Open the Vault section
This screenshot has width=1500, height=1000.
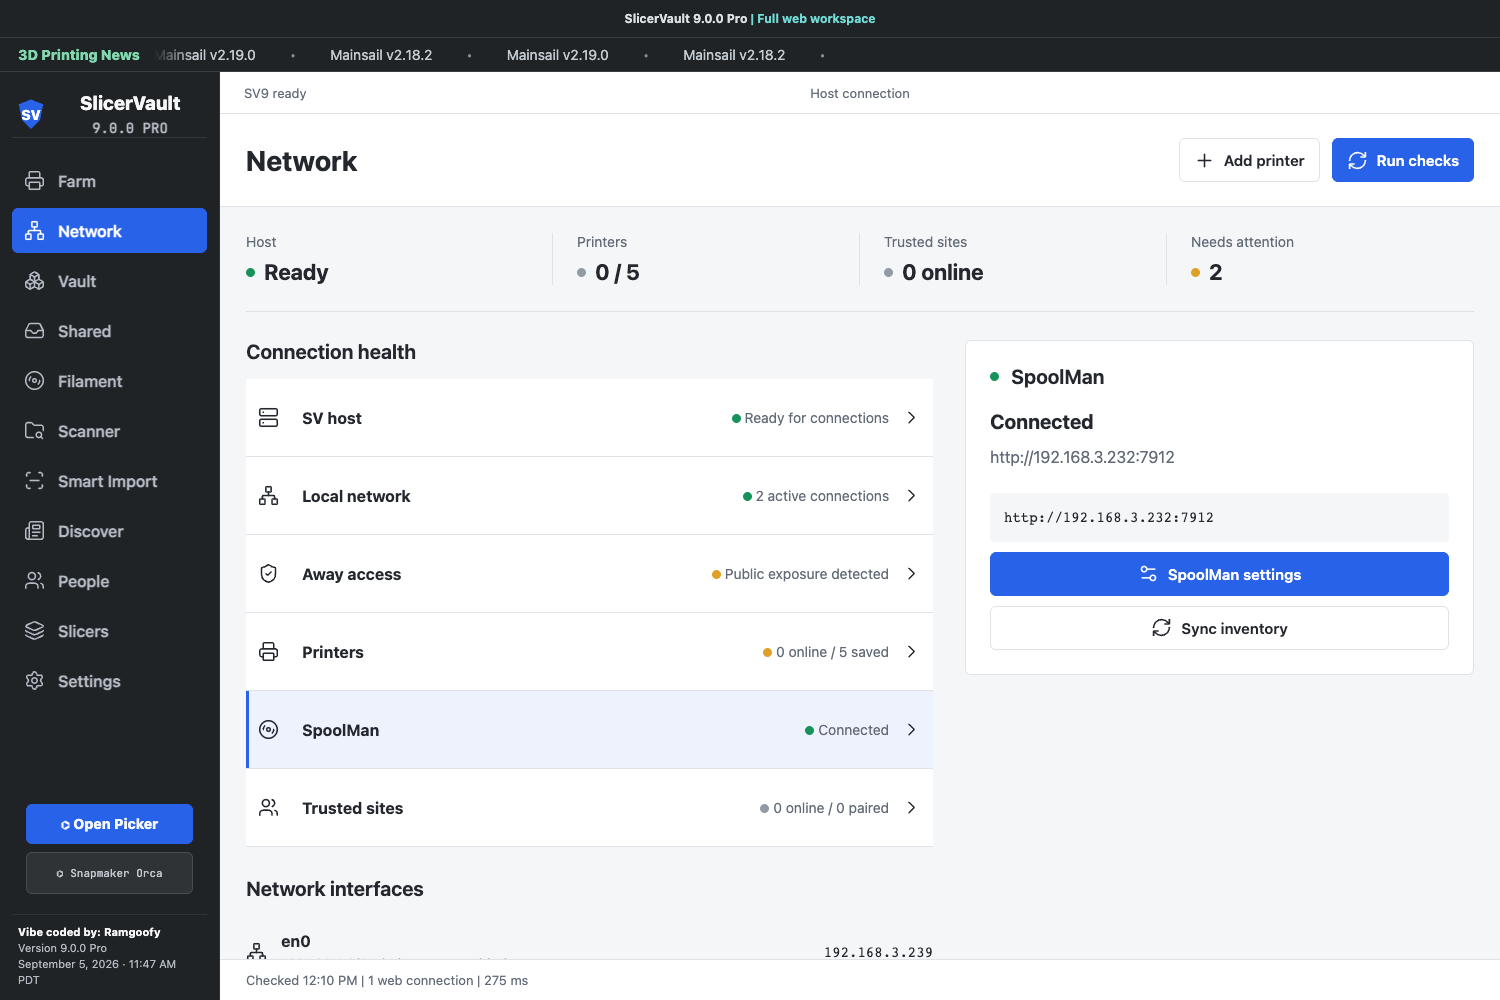pos(109,281)
